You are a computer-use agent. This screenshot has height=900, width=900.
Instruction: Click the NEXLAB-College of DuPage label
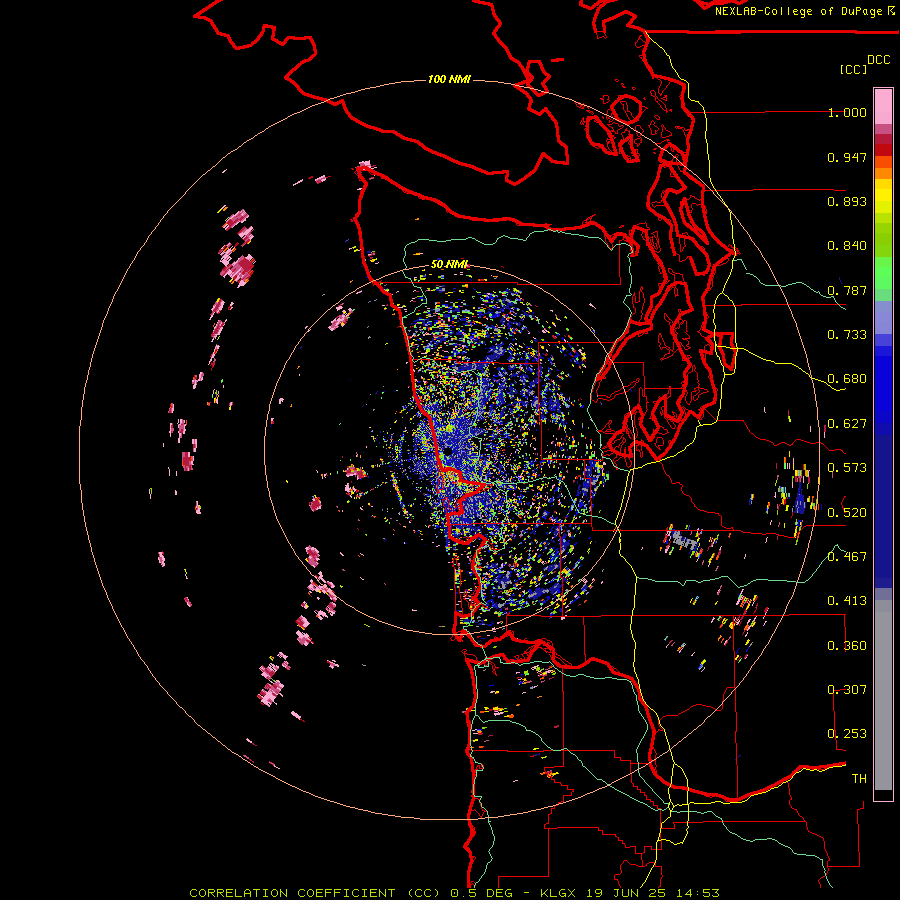(799, 11)
